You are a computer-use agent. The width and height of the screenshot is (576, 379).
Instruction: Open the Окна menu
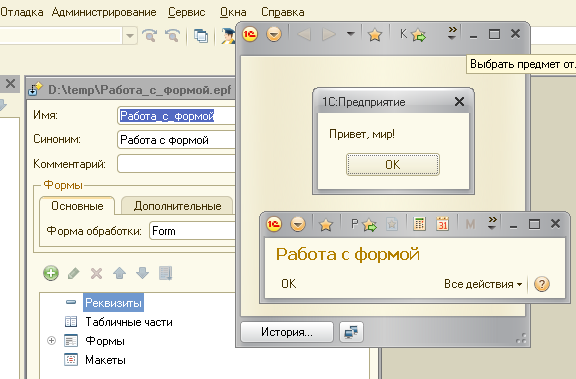pos(233,12)
